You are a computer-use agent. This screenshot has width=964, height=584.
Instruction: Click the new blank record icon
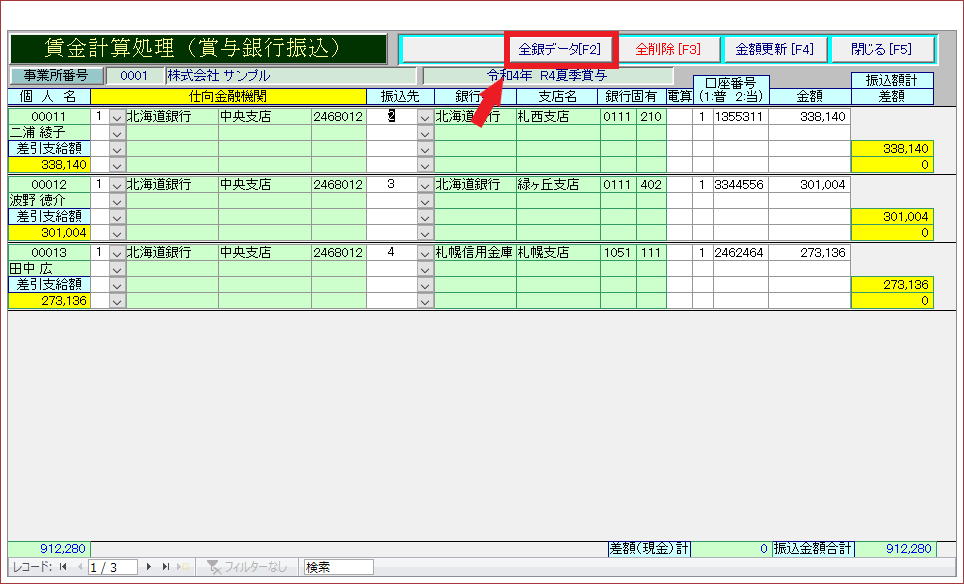click(x=184, y=567)
